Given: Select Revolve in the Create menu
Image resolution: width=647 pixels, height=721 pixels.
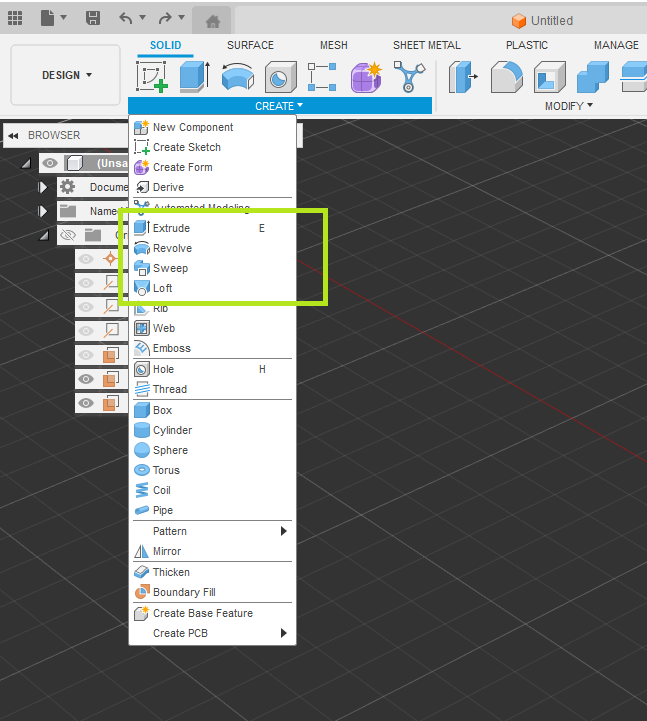Looking at the screenshot, I should tap(212, 248).
